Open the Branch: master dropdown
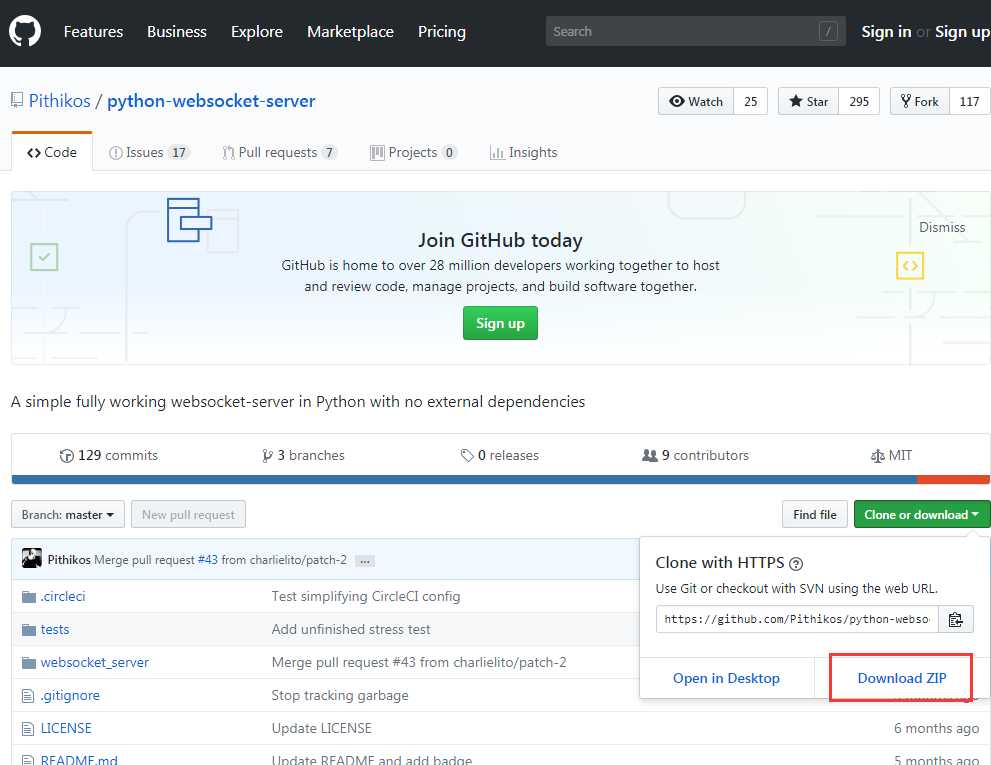 (x=68, y=515)
